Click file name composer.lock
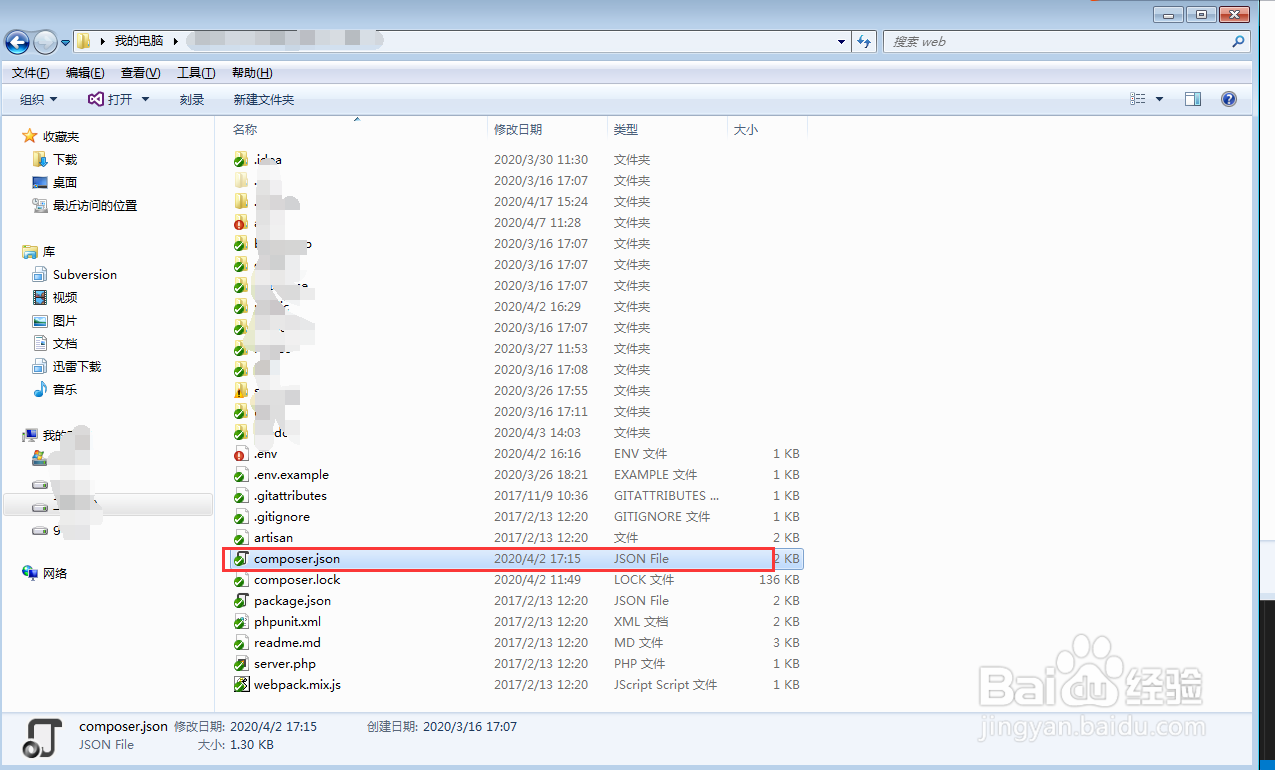The width and height of the screenshot is (1275, 770). pyautogui.click(x=297, y=580)
